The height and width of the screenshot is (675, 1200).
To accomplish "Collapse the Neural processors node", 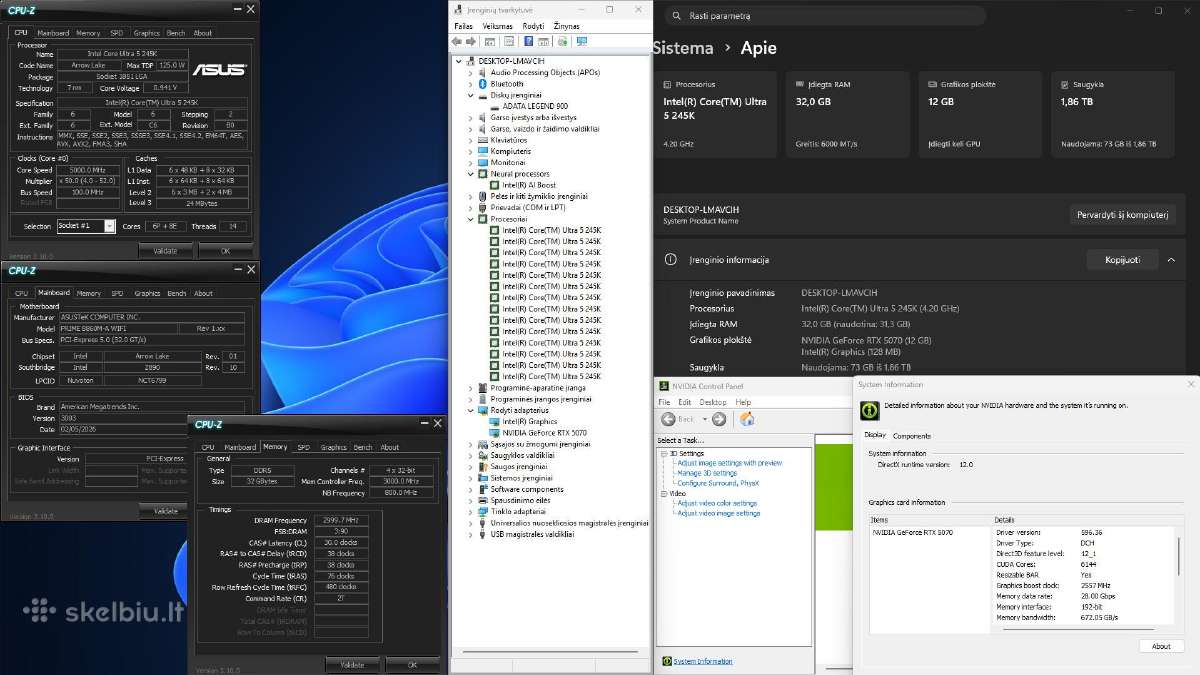I will tap(471, 174).
